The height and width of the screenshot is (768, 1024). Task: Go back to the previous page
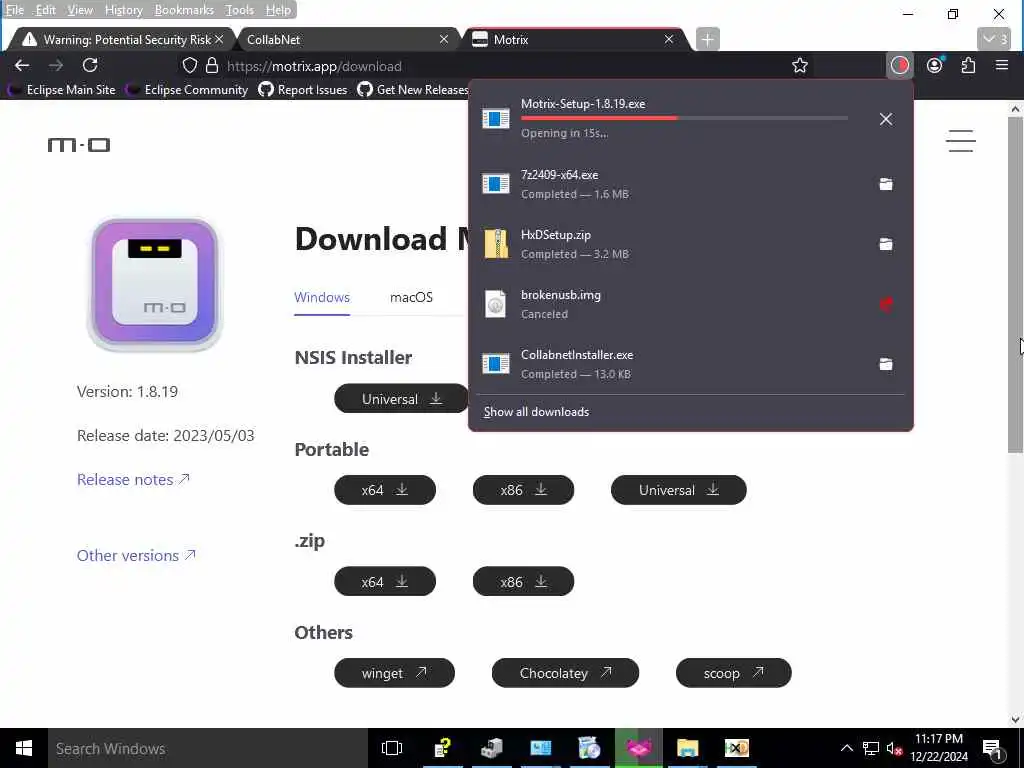[x=22, y=65]
